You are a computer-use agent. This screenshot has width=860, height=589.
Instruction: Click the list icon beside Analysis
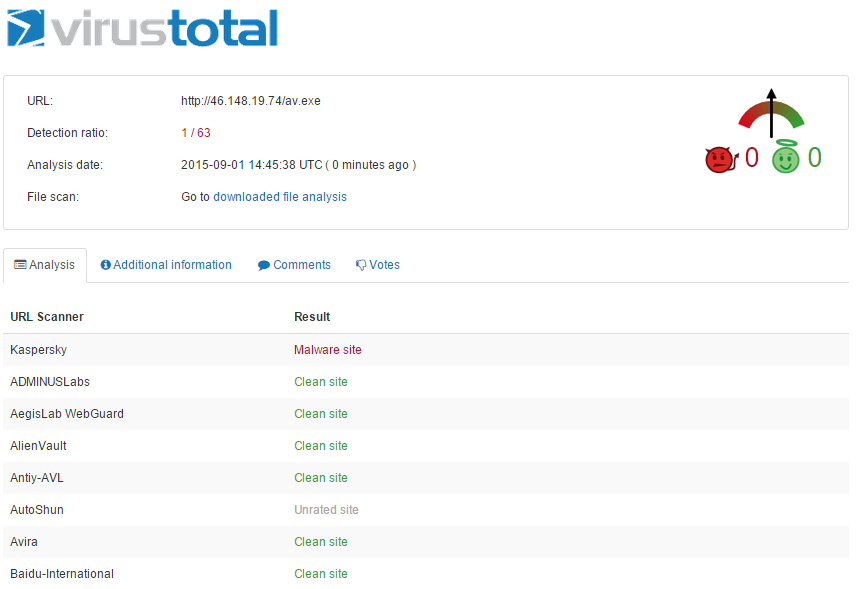coord(20,265)
